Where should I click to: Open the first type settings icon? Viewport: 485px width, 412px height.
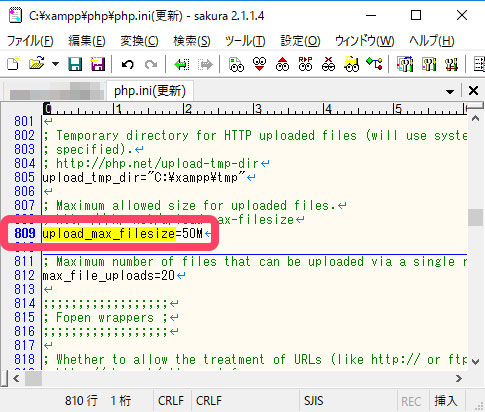tap(405, 64)
